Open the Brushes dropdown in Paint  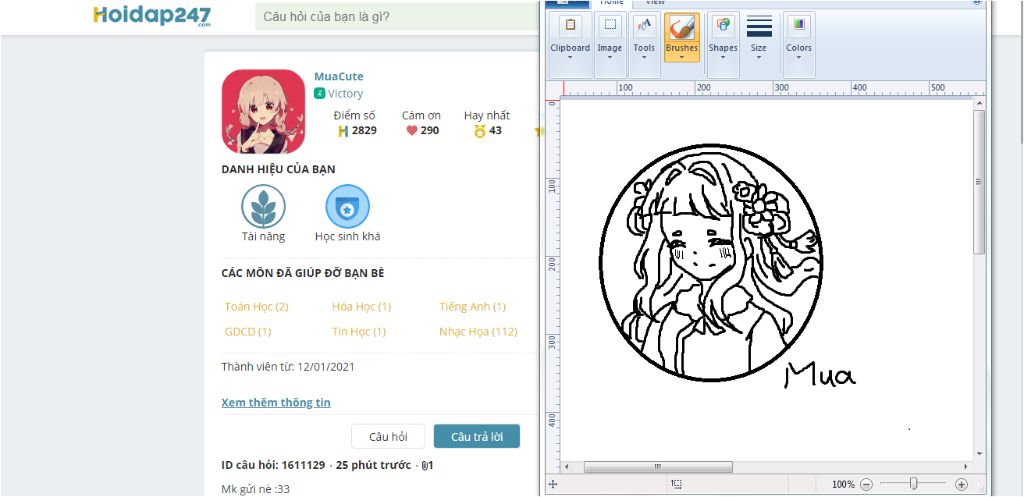tap(682, 38)
